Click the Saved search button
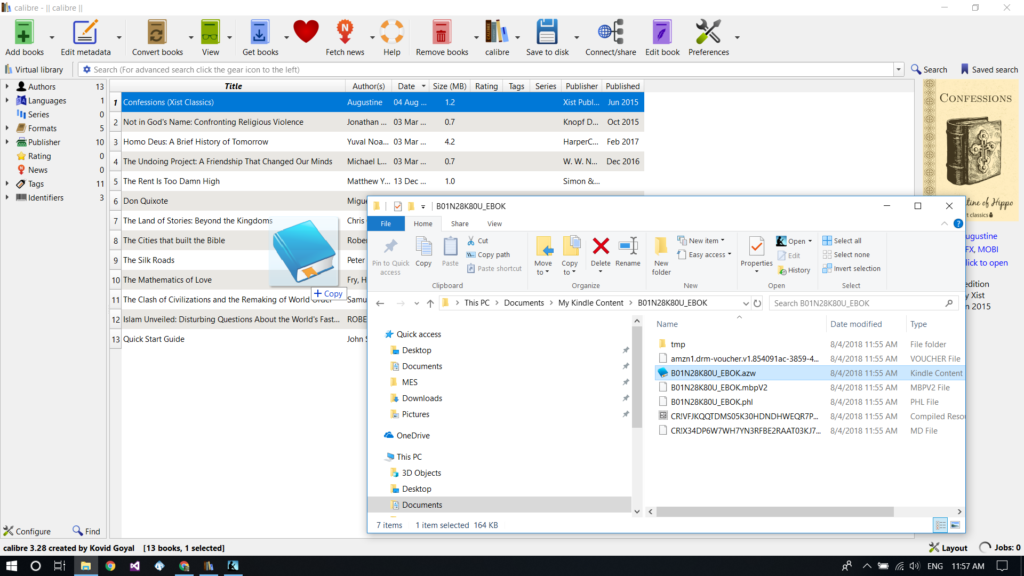 (x=989, y=70)
